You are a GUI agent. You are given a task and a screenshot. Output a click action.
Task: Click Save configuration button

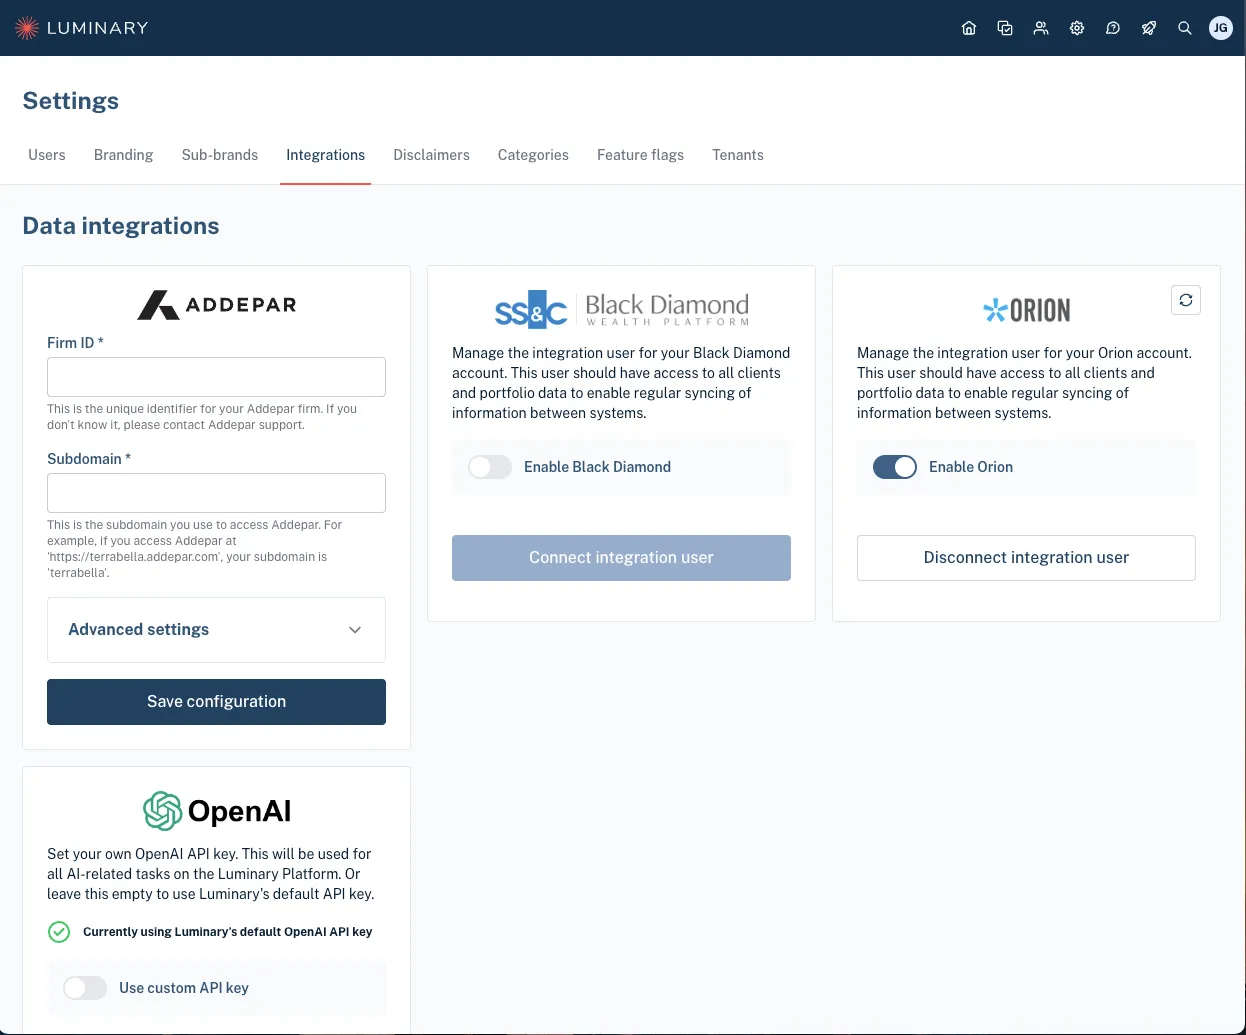pos(216,702)
